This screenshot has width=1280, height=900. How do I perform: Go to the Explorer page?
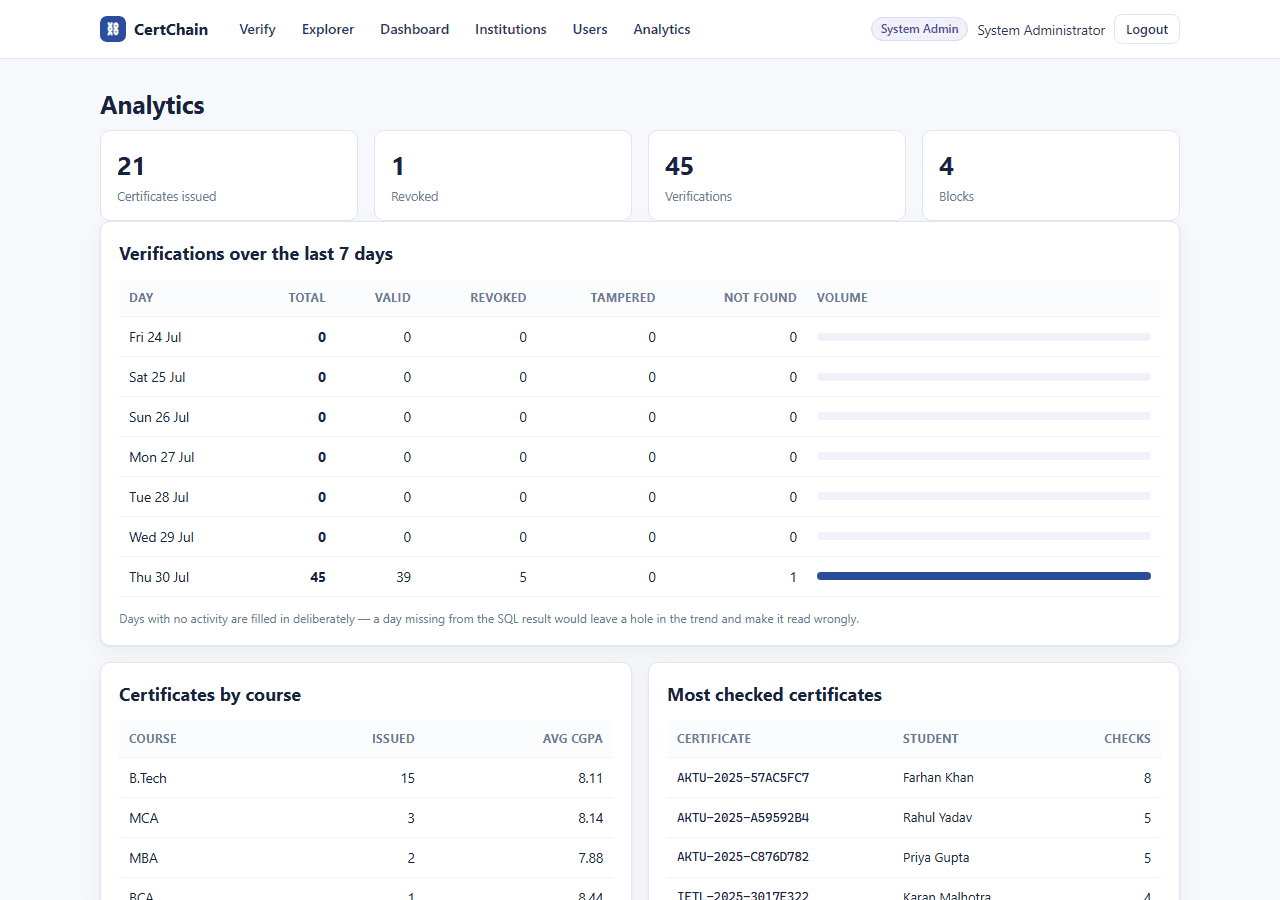(x=328, y=30)
